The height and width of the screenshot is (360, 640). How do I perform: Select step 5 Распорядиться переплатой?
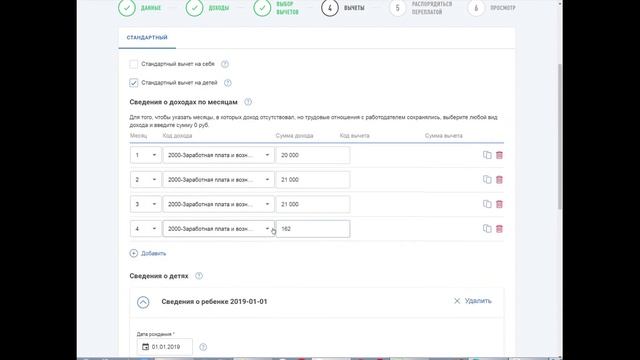pos(398,8)
